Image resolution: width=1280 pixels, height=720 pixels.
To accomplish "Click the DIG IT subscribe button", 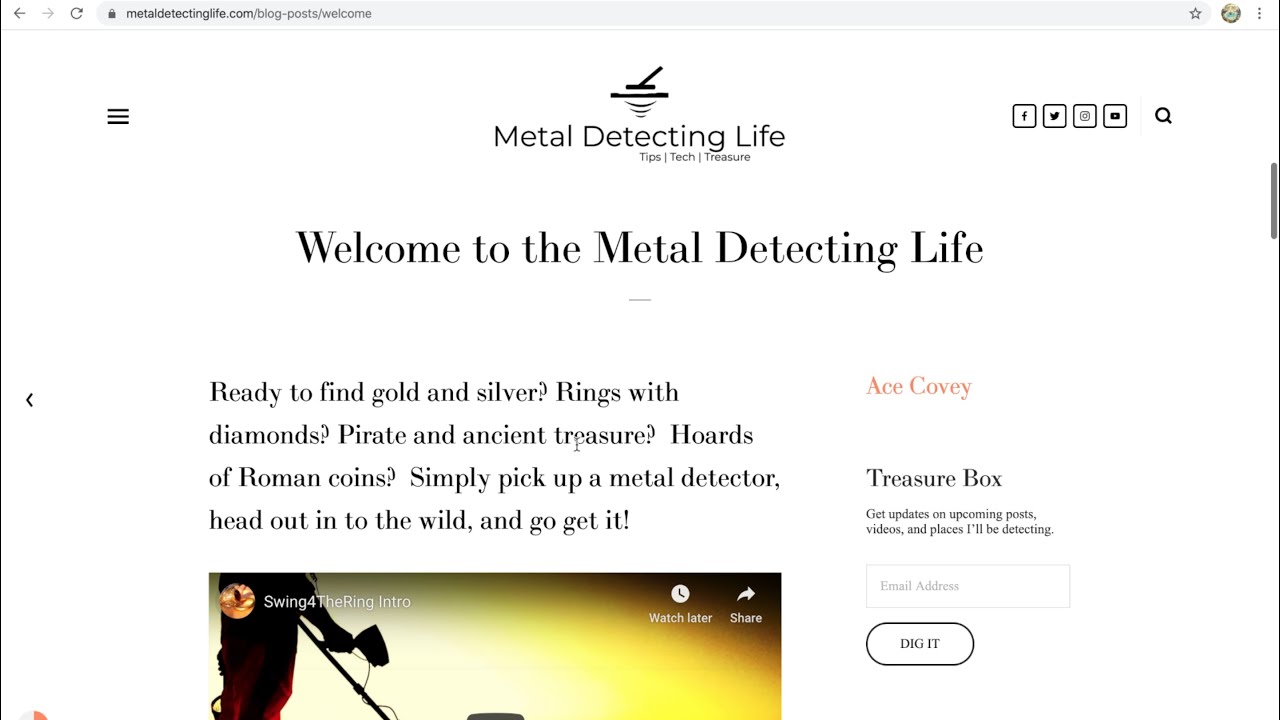I will [920, 644].
